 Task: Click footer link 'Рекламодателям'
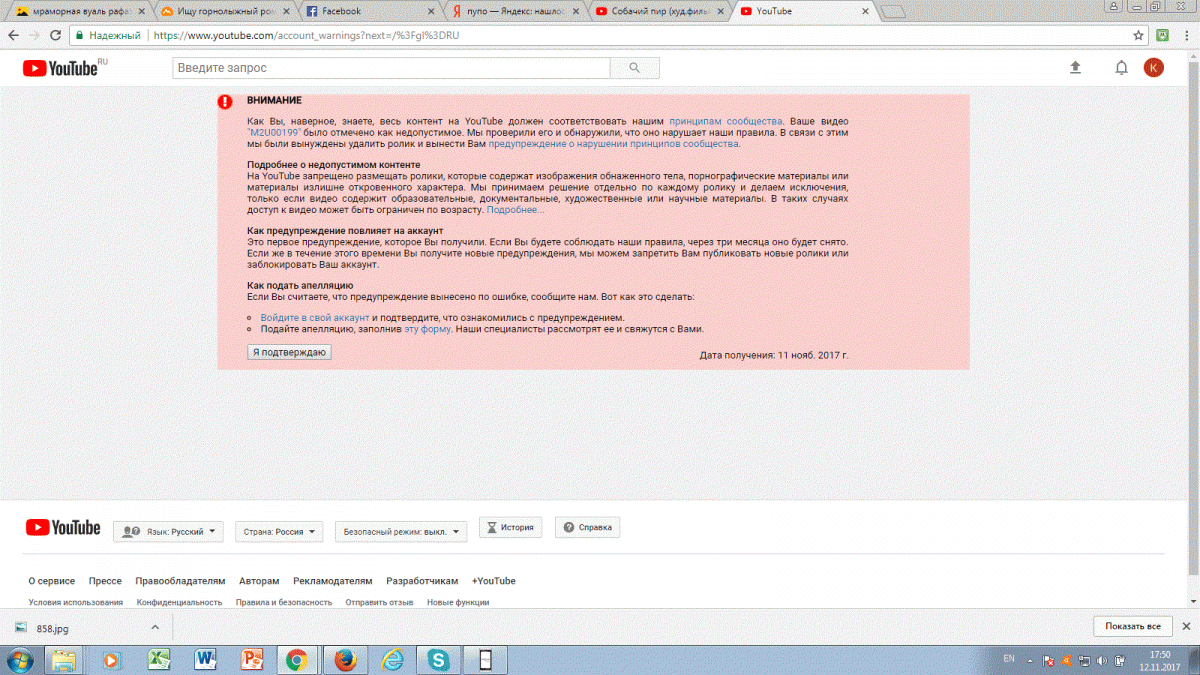pyautogui.click(x=332, y=581)
